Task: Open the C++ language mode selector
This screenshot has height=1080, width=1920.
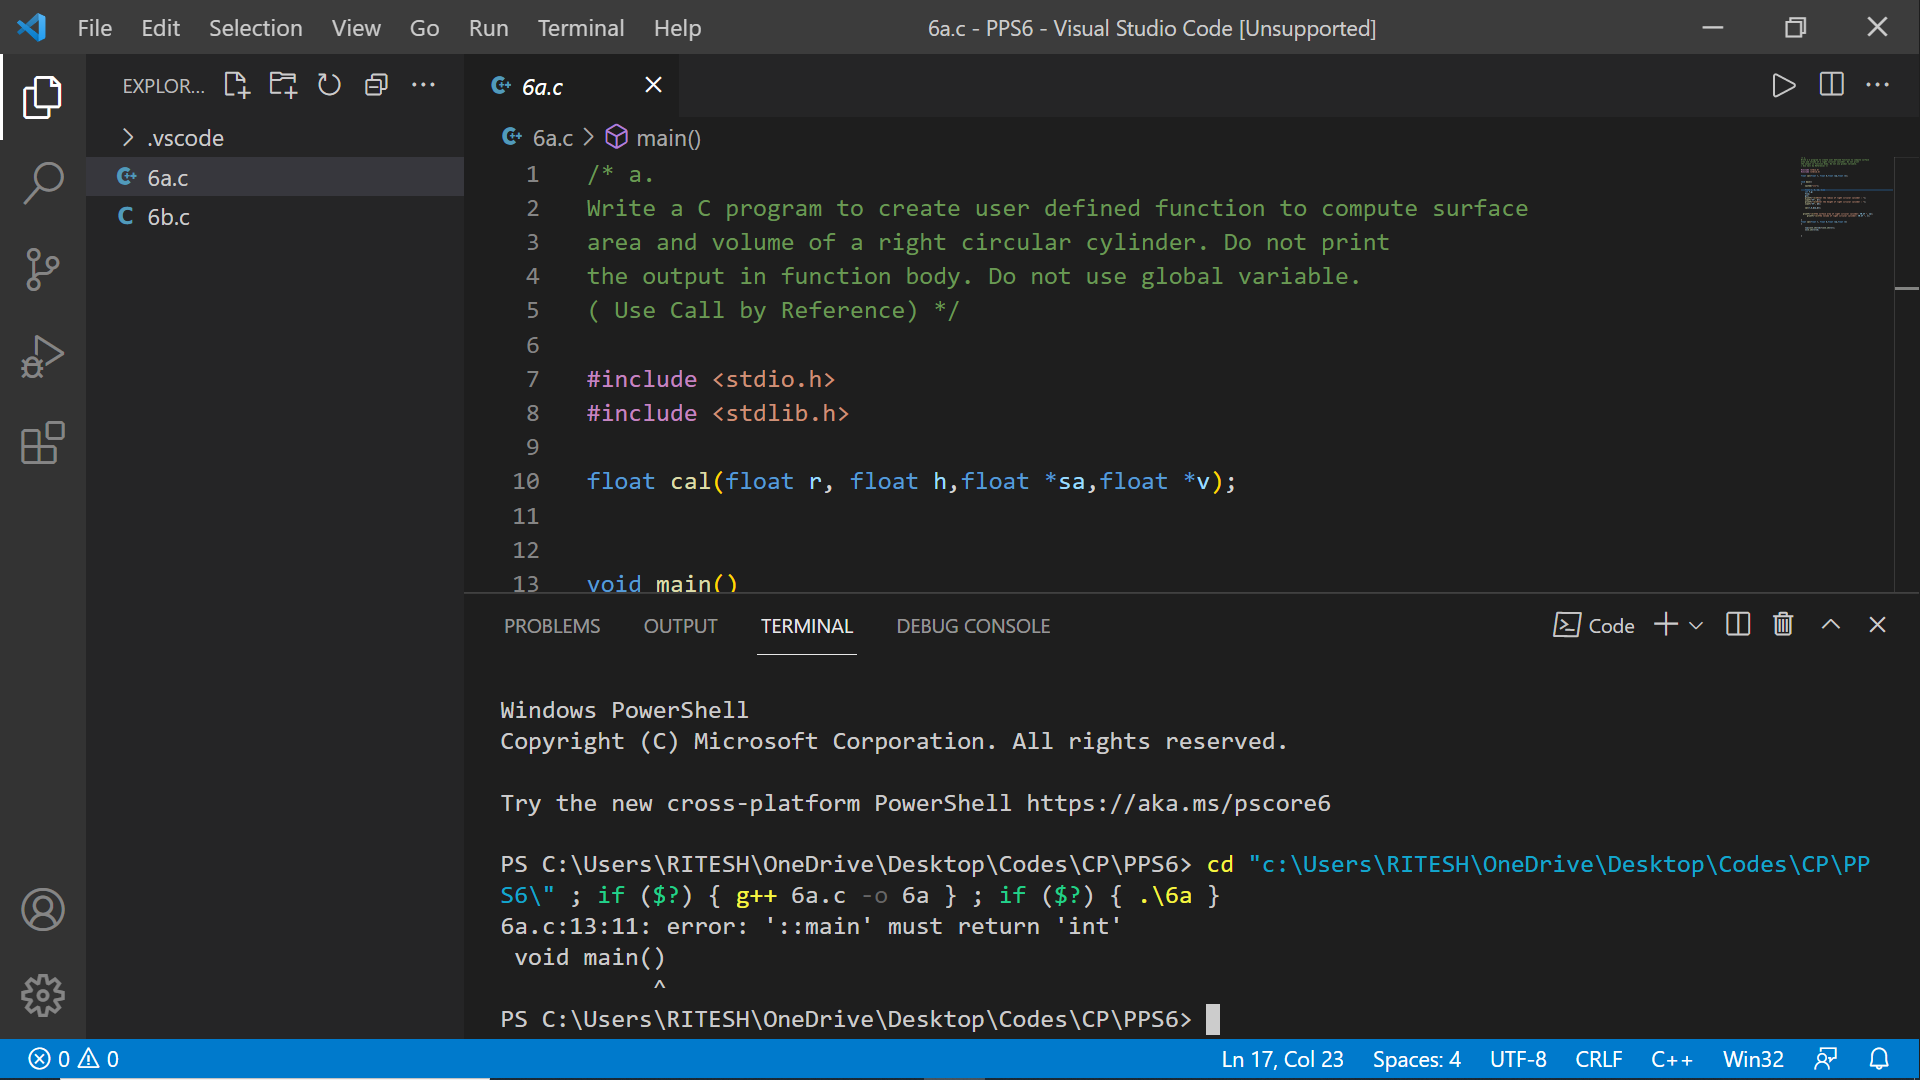Action: [x=1671, y=1059]
